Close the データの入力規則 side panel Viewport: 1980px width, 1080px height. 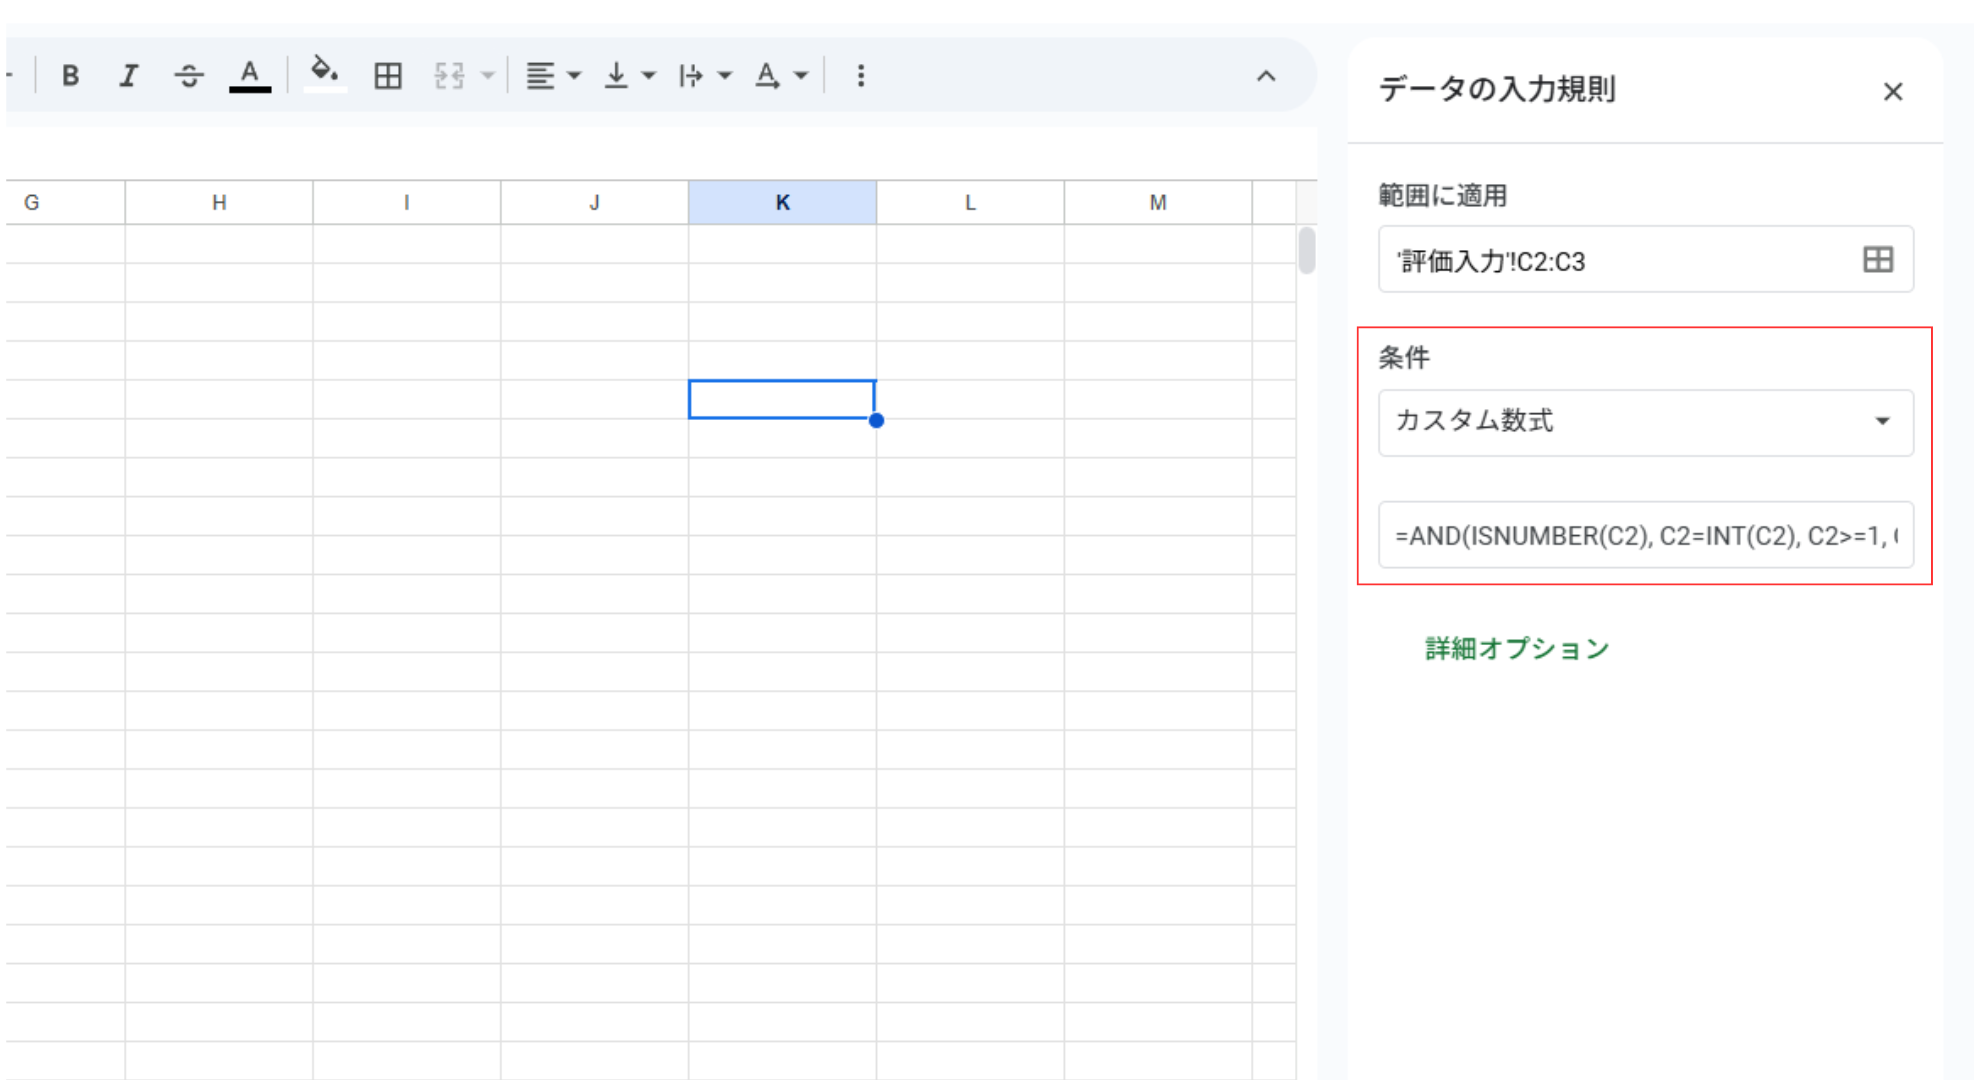(1893, 92)
